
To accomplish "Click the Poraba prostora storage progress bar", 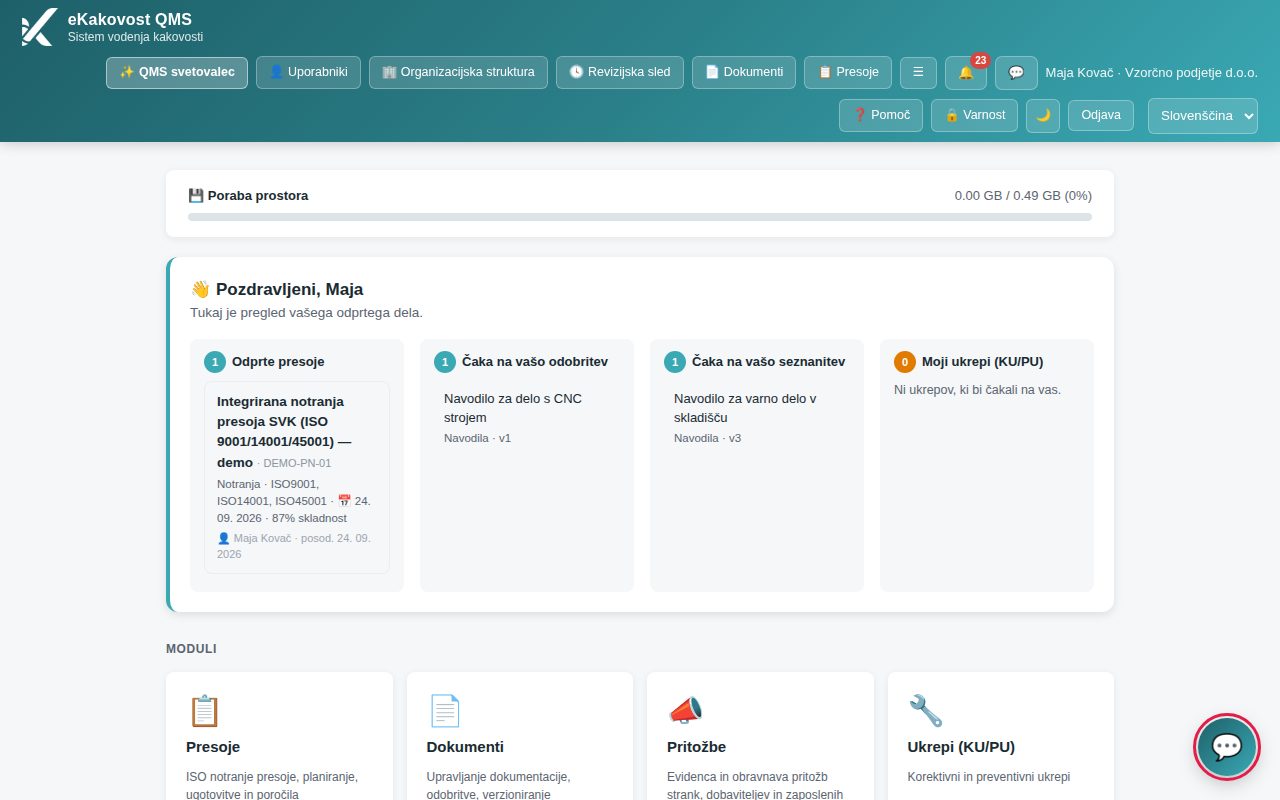I will tap(640, 217).
